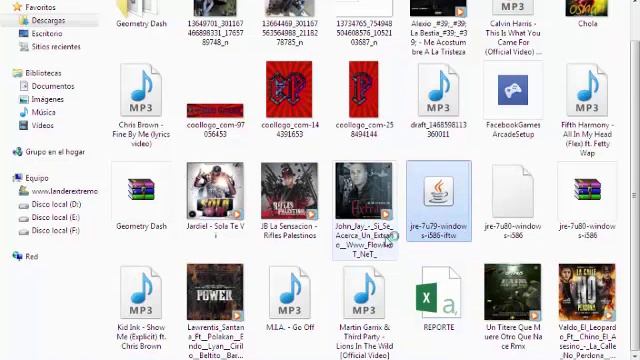Select the 13734765_754948 image file
Screen dimensions: 640x360
point(364,8)
